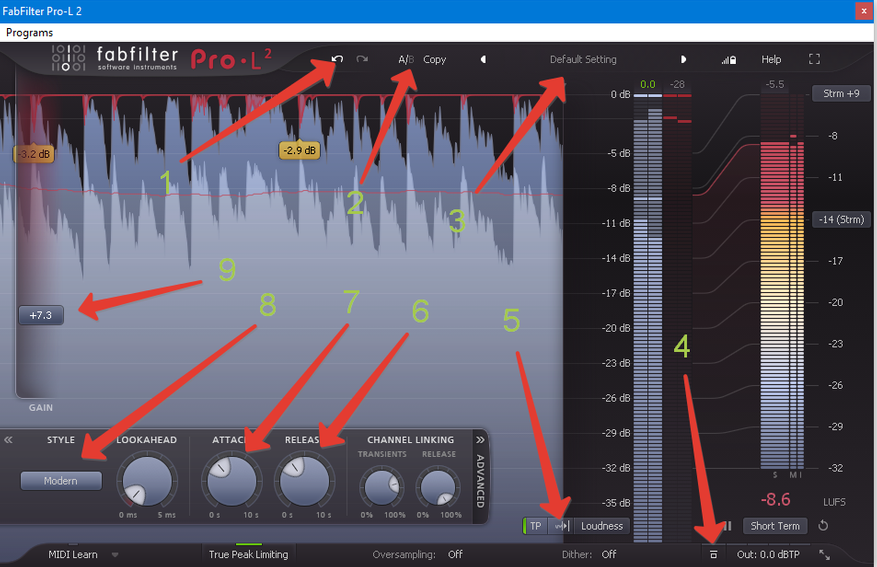Open the Help menu
This screenshot has height=567, width=877.
click(x=771, y=59)
